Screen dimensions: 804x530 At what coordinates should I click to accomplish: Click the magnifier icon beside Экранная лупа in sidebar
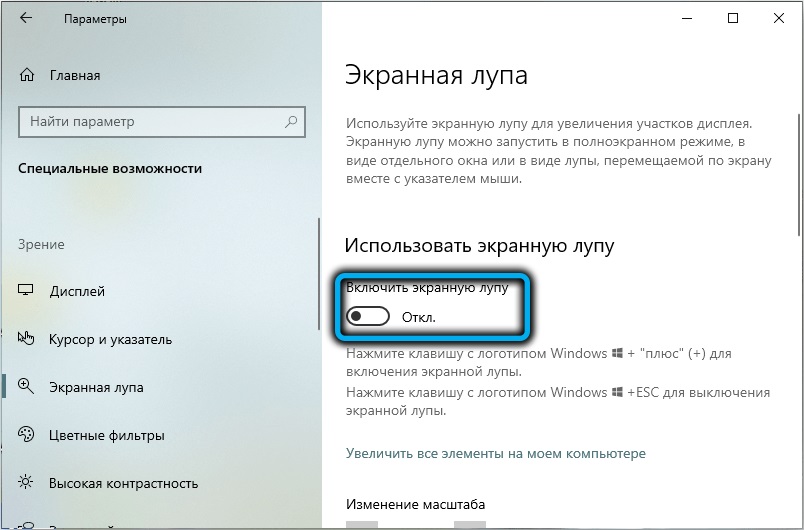pyautogui.click(x=27, y=387)
